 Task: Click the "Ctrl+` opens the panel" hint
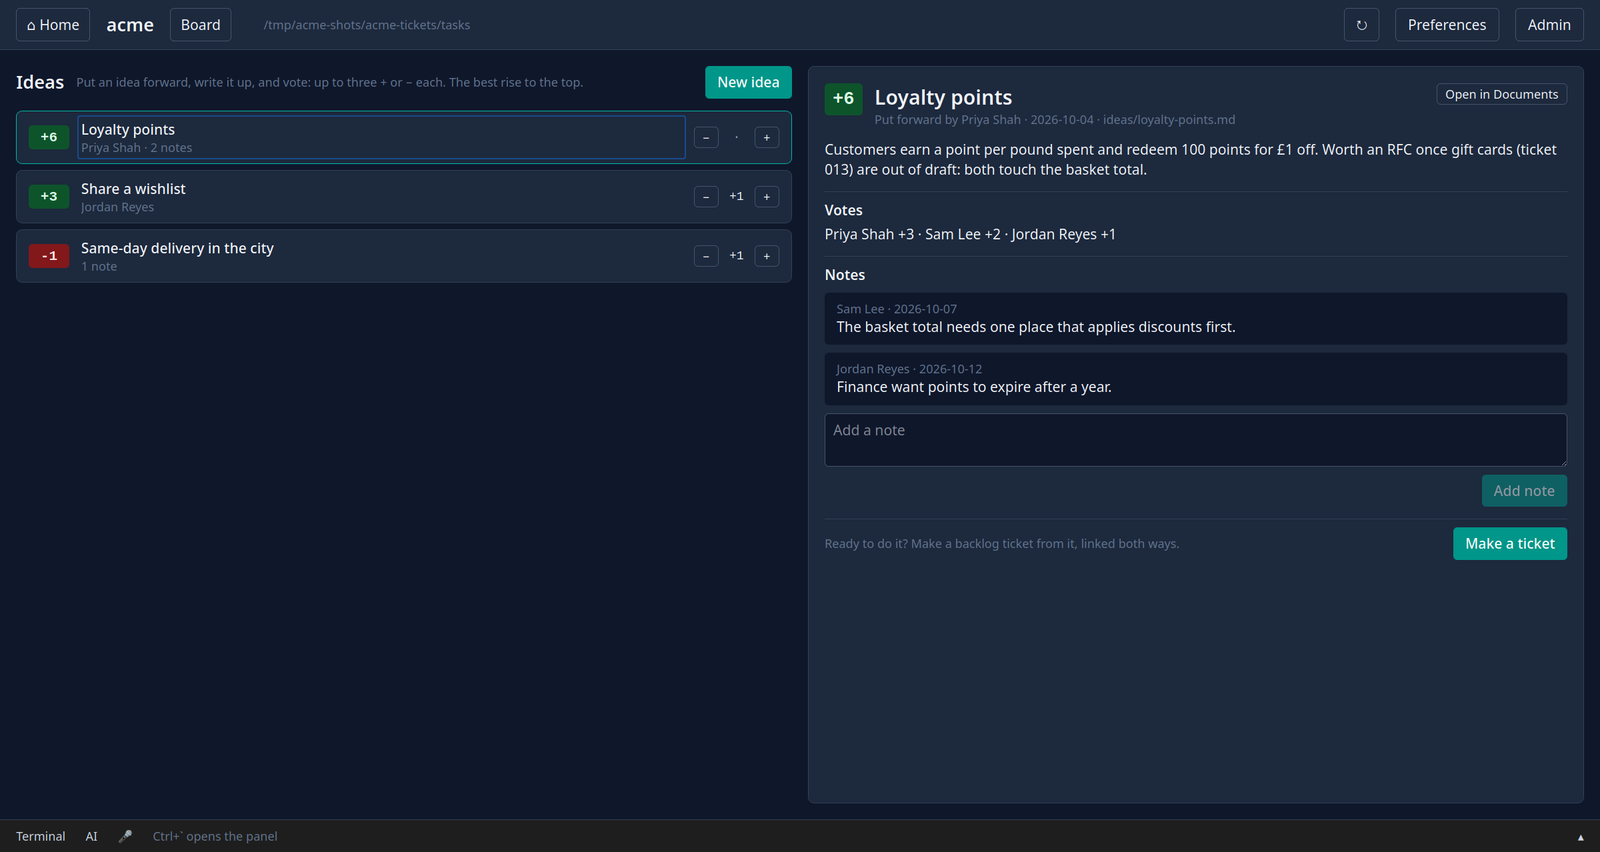[215, 836]
